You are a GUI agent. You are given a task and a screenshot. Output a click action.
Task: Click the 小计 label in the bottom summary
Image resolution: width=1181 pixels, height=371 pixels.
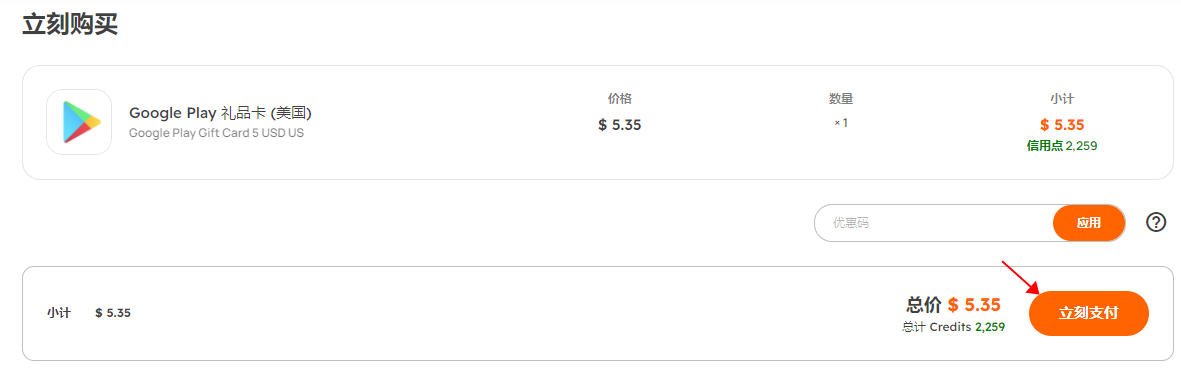point(59,313)
